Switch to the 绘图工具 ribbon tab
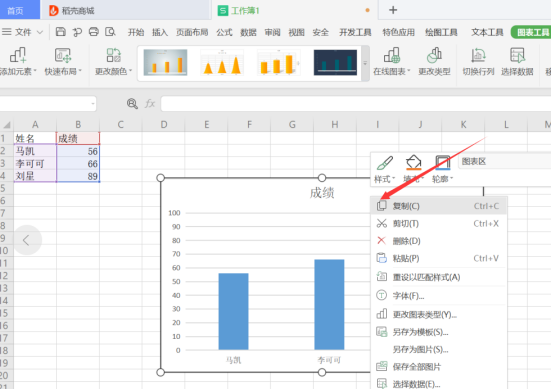The height and width of the screenshot is (390, 554). (x=441, y=32)
